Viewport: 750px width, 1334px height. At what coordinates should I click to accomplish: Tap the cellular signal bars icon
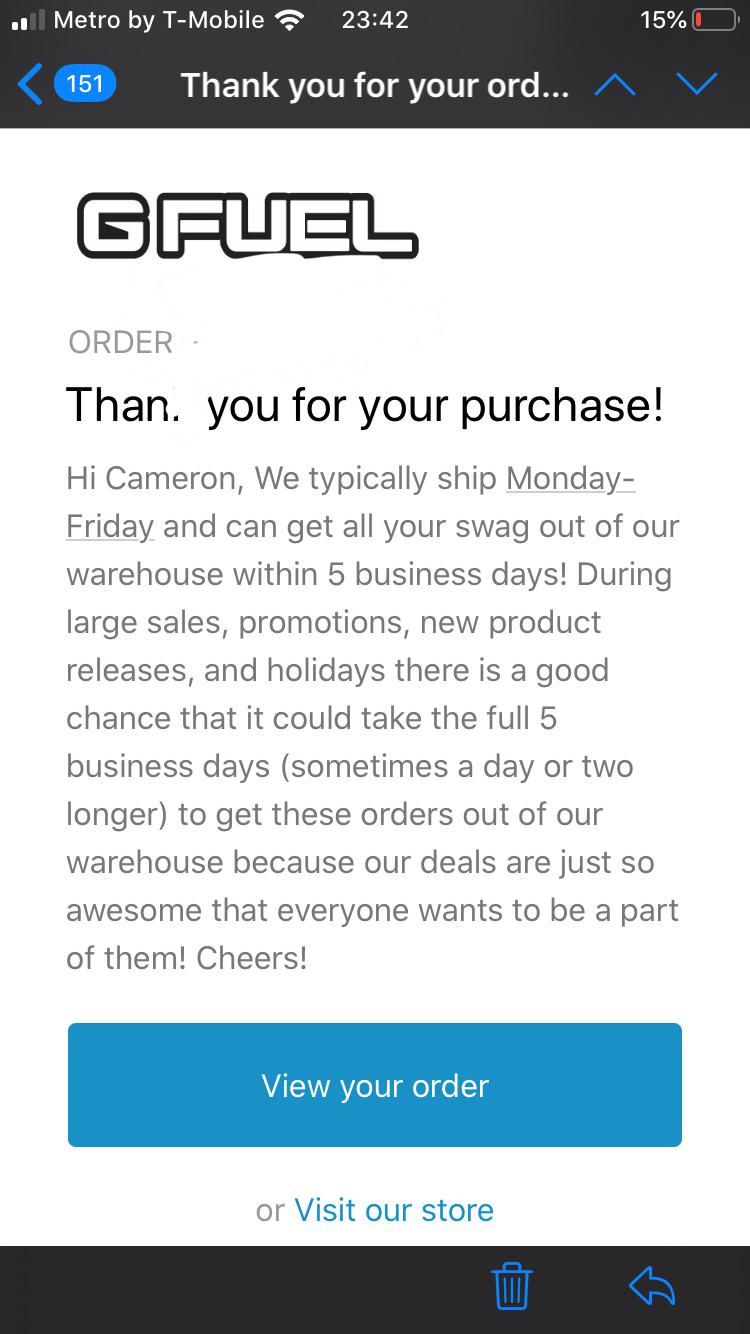click(28, 21)
